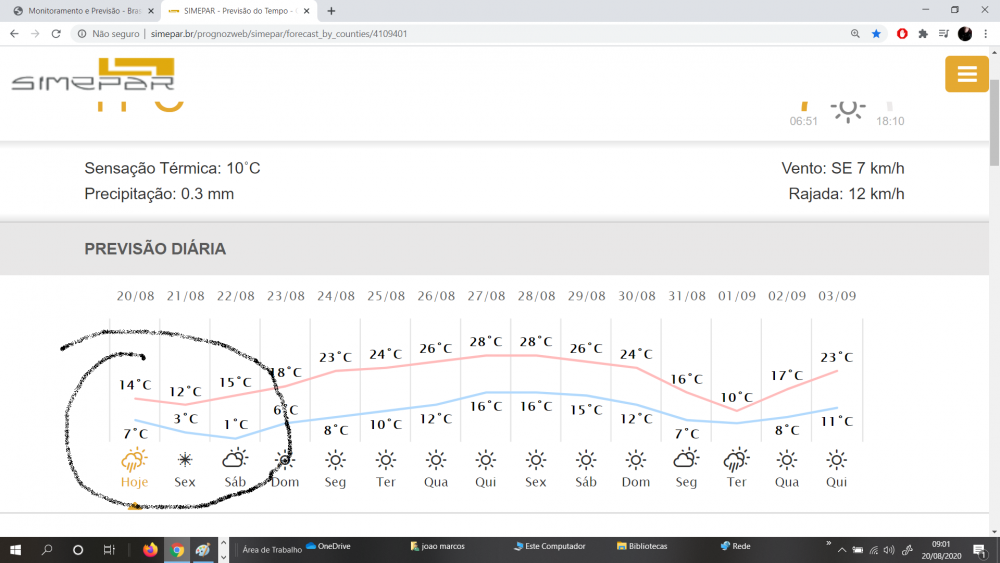The width and height of the screenshot is (1000, 563).
Task: Expand the taskbar toolbar overflow chevron
Action: [828, 543]
